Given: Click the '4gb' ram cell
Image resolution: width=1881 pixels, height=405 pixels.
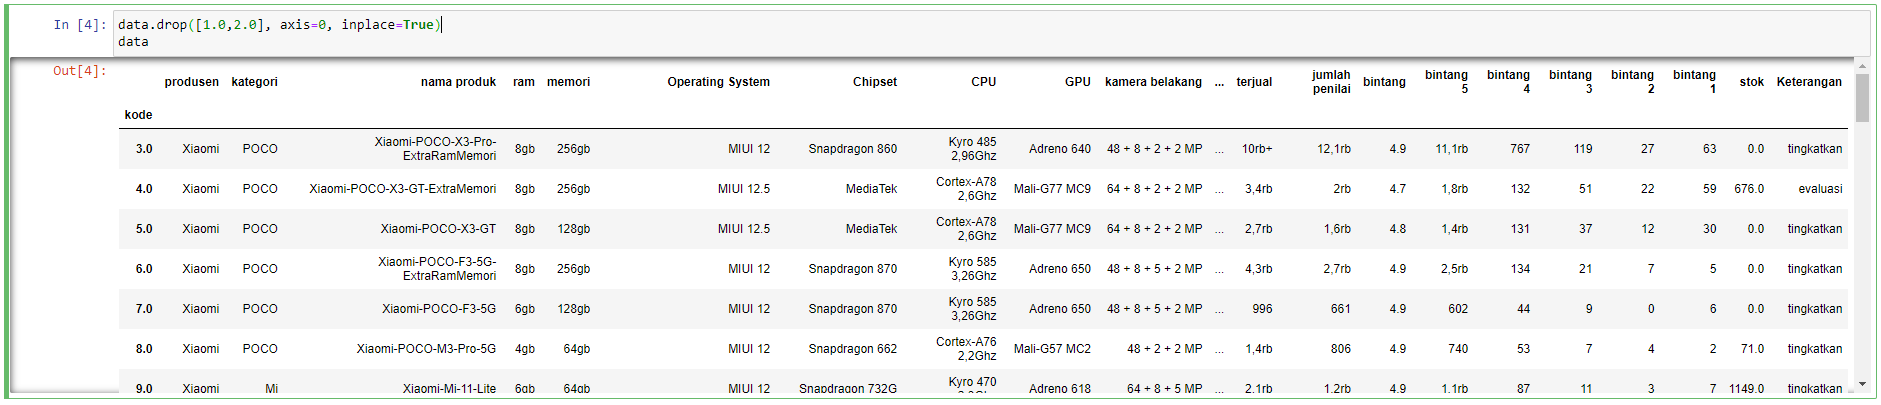Looking at the screenshot, I should tap(525, 349).
